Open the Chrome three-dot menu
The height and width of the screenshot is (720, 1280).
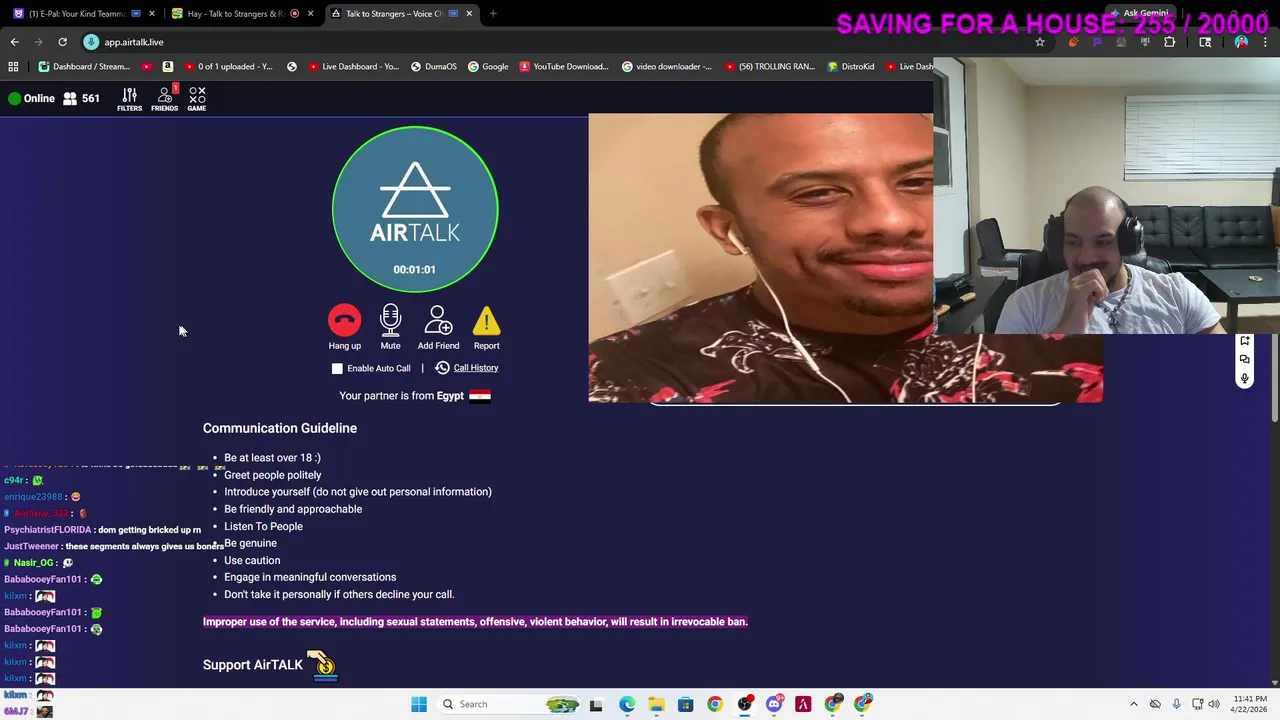point(1265,42)
